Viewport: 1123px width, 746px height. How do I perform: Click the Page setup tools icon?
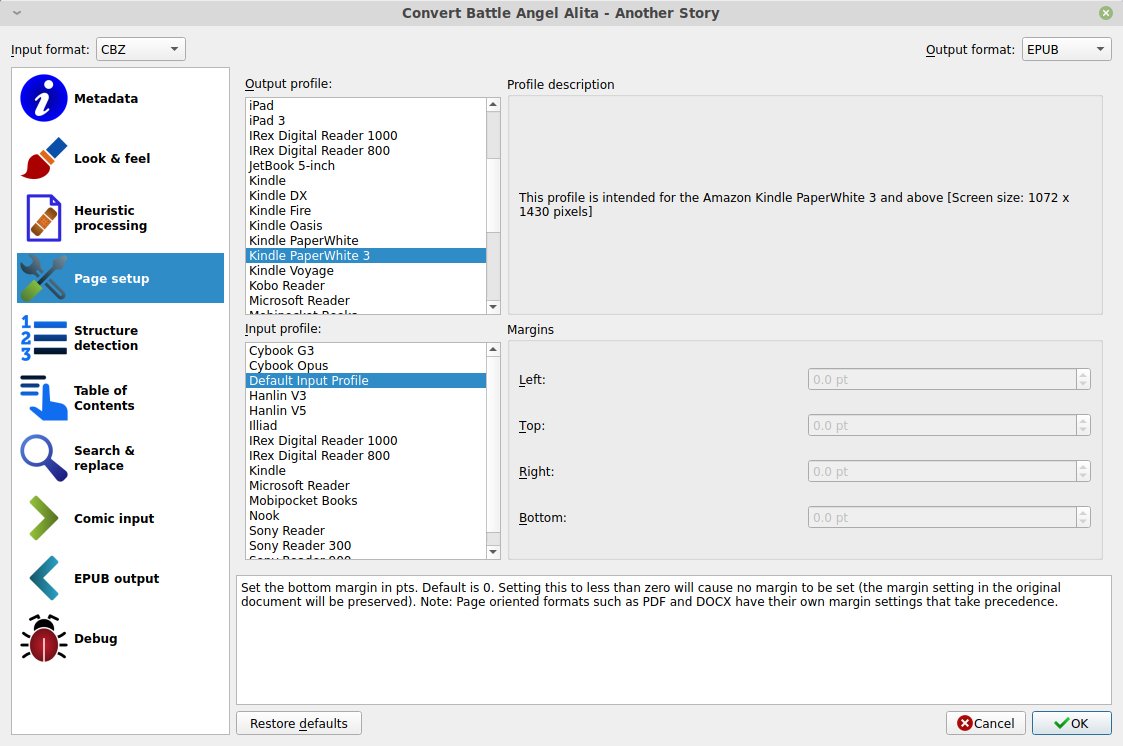point(44,278)
